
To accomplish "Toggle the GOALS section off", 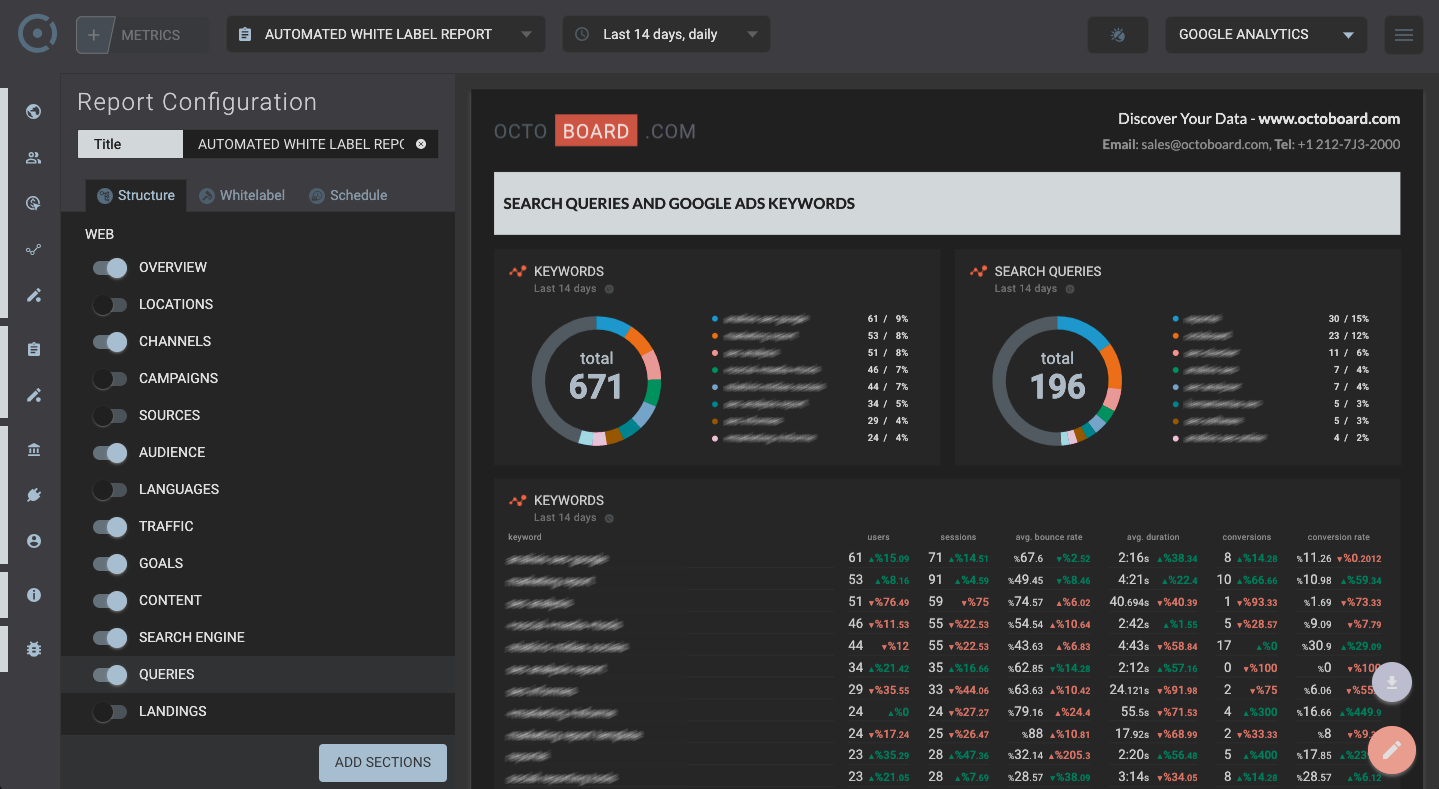I will (x=110, y=564).
